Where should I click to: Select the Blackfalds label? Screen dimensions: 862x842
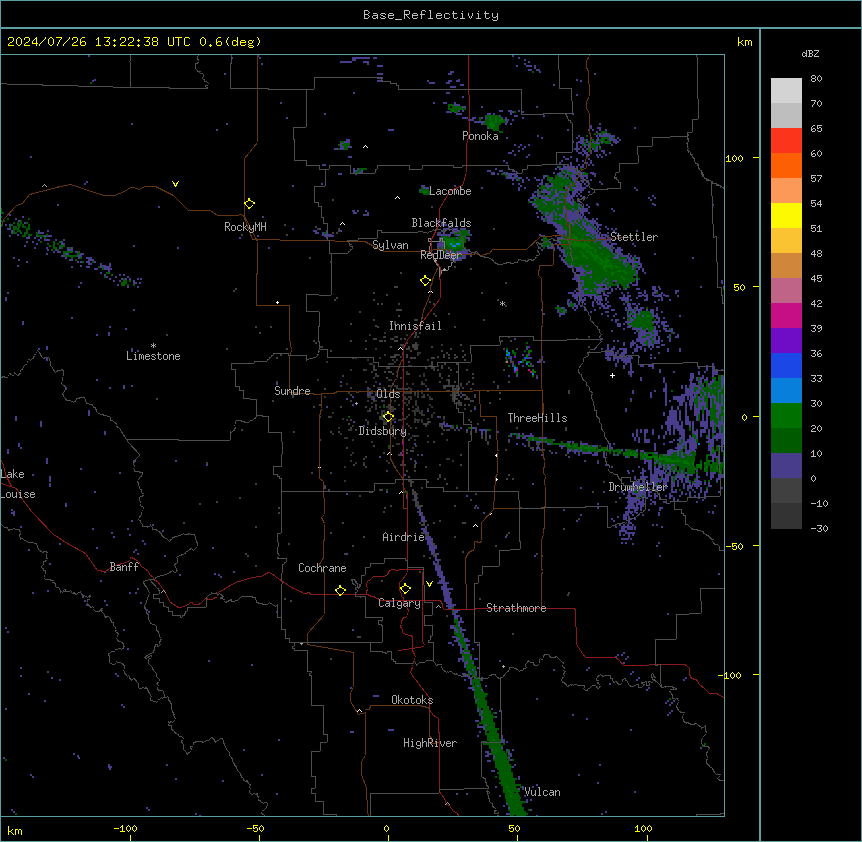pos(441,223)
